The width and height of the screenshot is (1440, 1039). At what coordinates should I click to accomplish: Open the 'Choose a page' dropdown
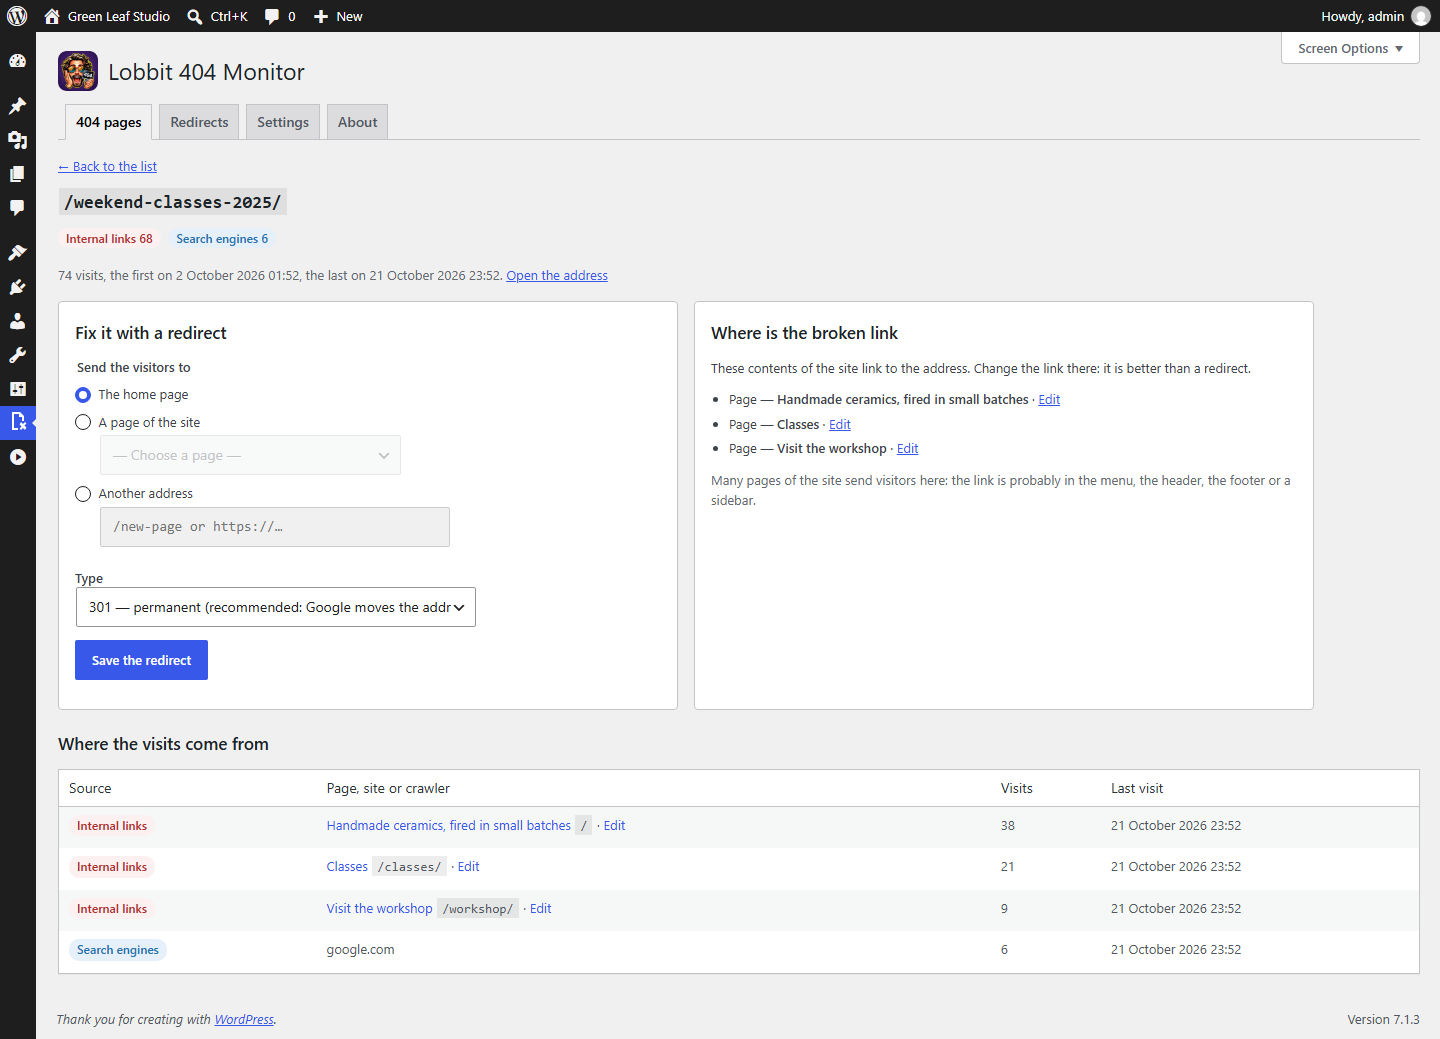tap(250, 455)
